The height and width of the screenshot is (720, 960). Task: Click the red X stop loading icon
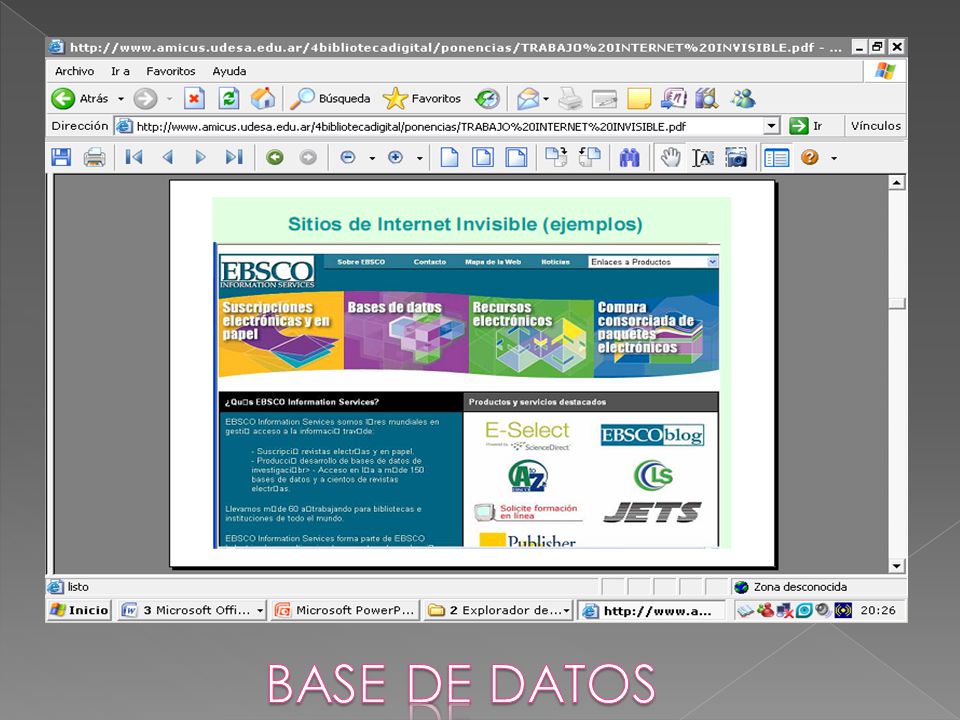tap(194, 99)
